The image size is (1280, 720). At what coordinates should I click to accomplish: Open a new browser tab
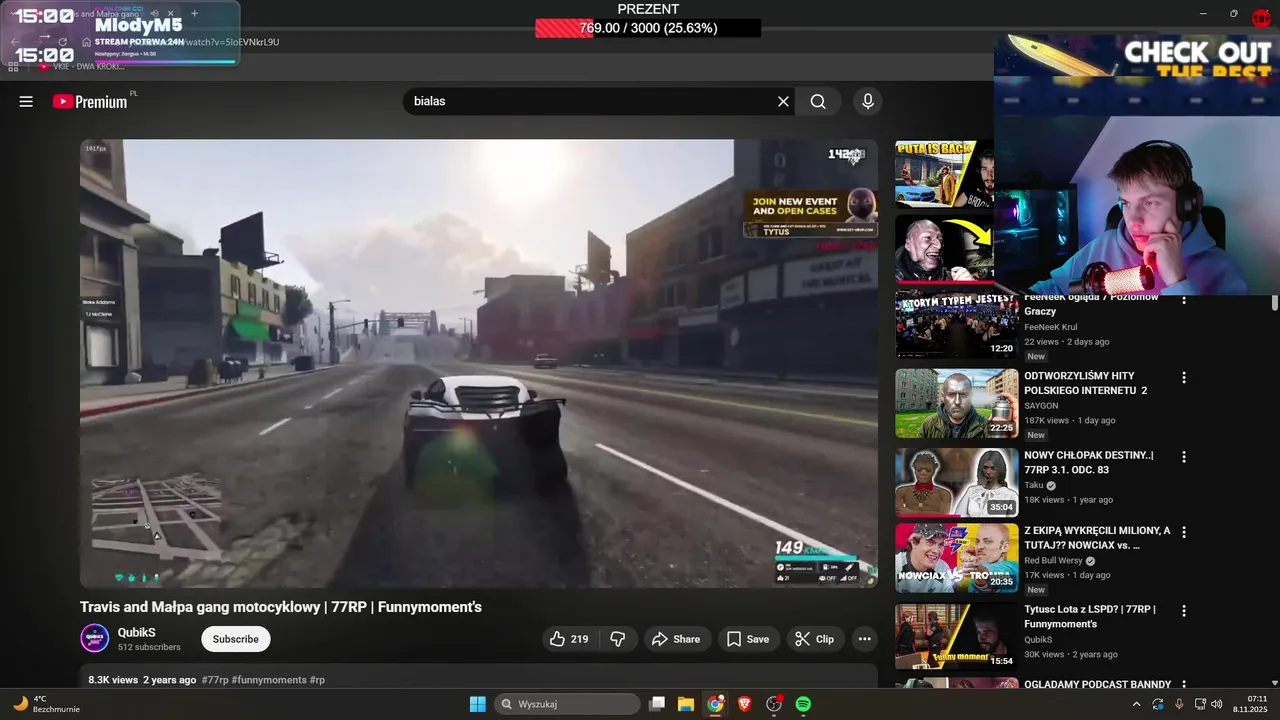[x=194, y=14]
